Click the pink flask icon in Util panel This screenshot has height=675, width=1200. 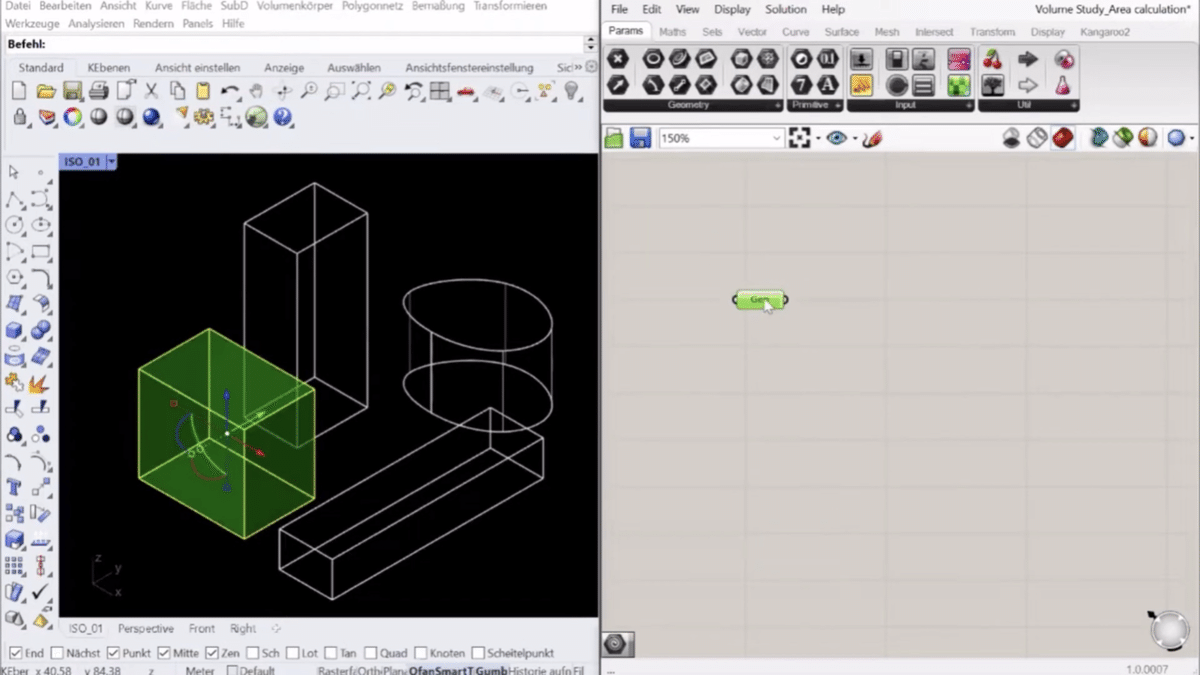(x=1064, y=86)
